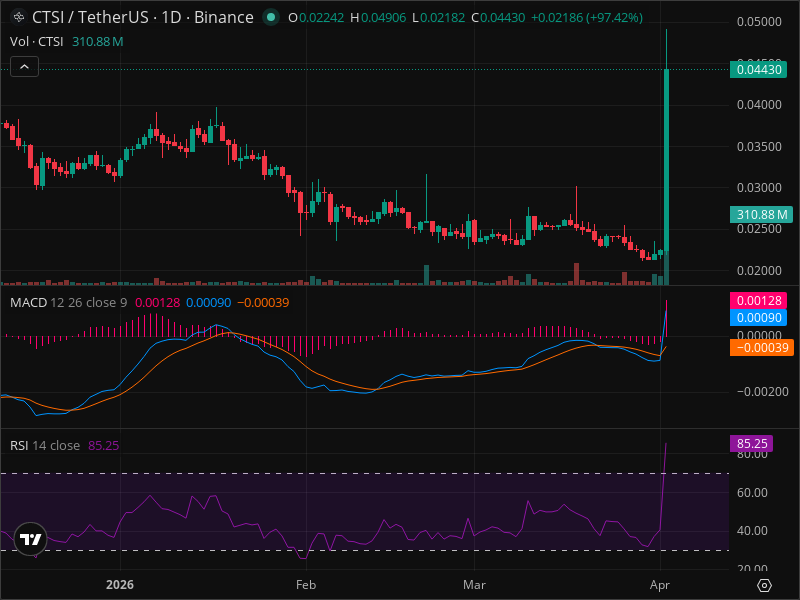800x600 pixels.
Task: Click the 60.00 RSI scale label
Action: pyautogui.click(x=752, y=493)
